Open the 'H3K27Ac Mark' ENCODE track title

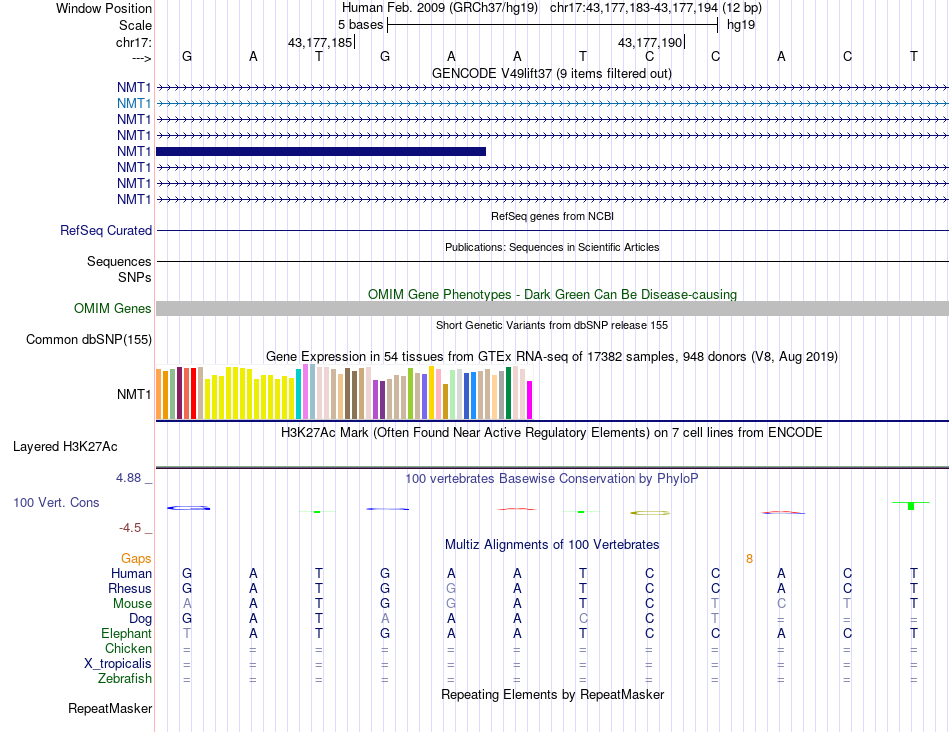pos(552,433)
